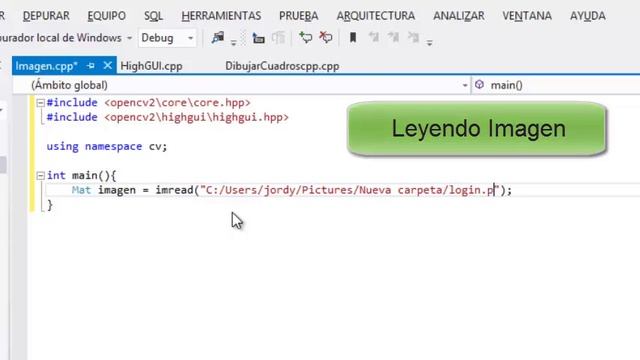Select the Imagen.cpp tab

pyautogui.click(x=47, y=66)
